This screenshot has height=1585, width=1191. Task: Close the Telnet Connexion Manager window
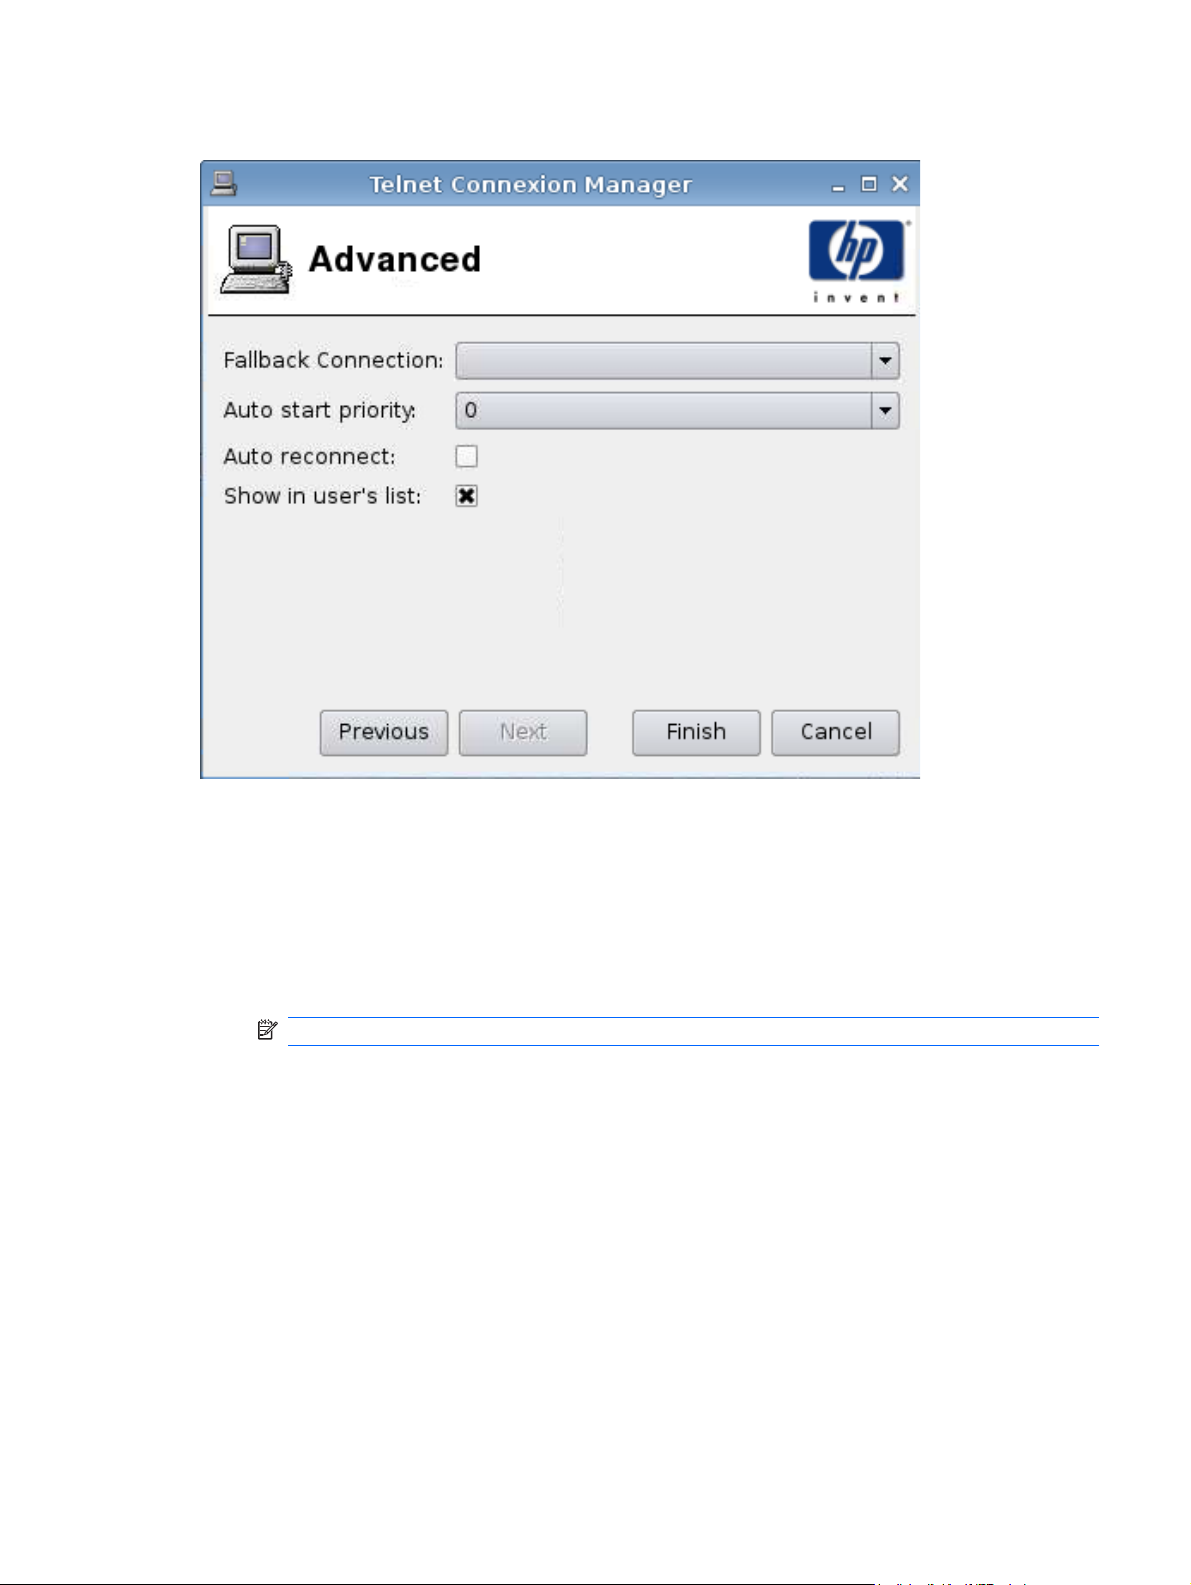tap(900, 184)
